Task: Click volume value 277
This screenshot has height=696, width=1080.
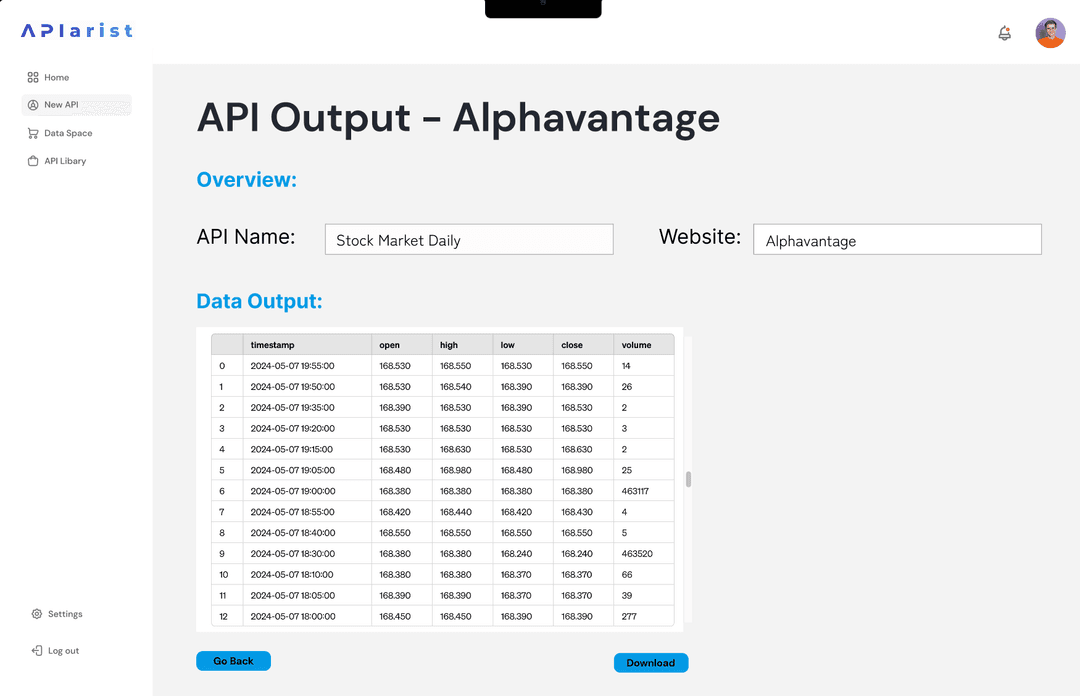Action: pyautogui.click(x=629, y=616)
